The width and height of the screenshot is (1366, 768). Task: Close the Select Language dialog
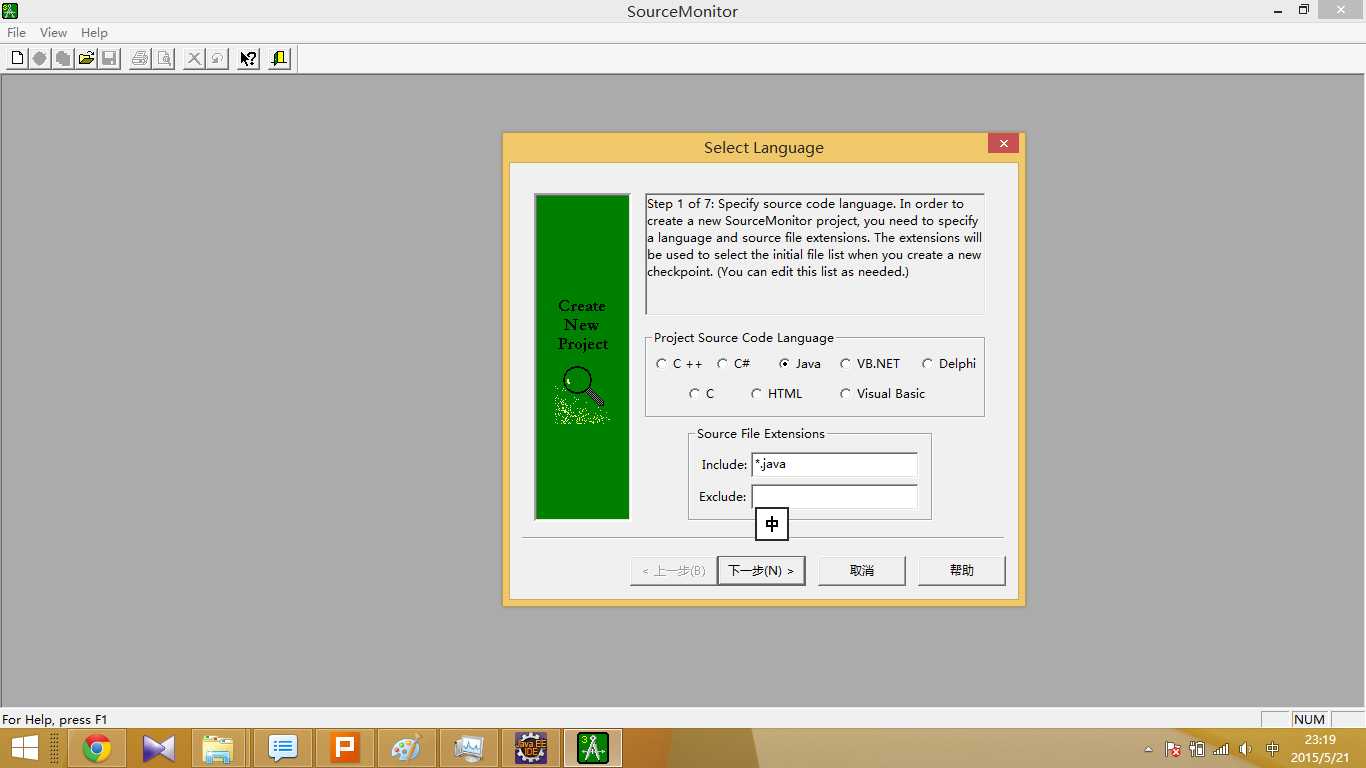click(x=1003, y=144)
